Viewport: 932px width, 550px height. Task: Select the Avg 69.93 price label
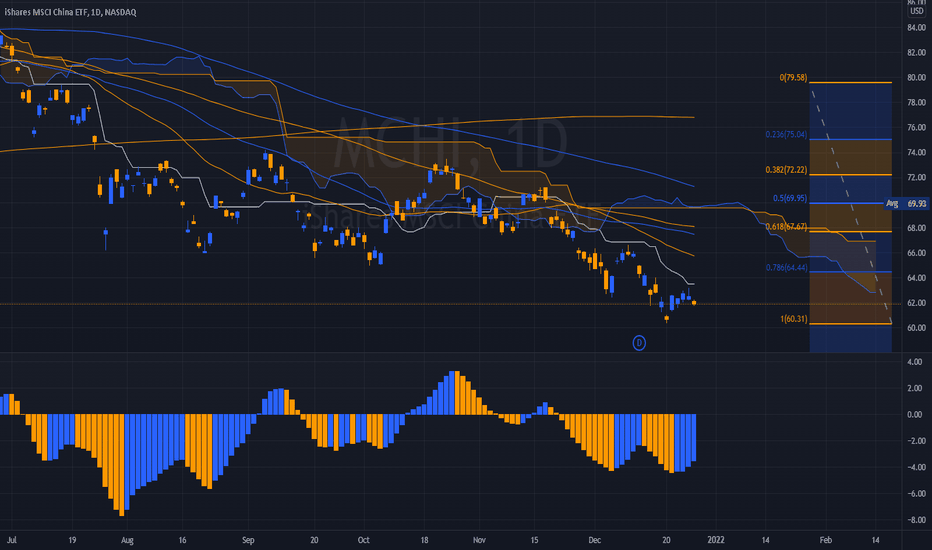(906, 203)
